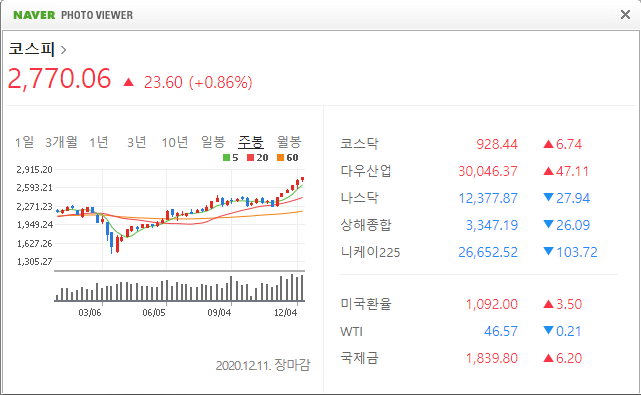Screen dimensions: 641x395
Task: Click the 미국환율 value 1,092.00
Action: [x=492, y=304]
